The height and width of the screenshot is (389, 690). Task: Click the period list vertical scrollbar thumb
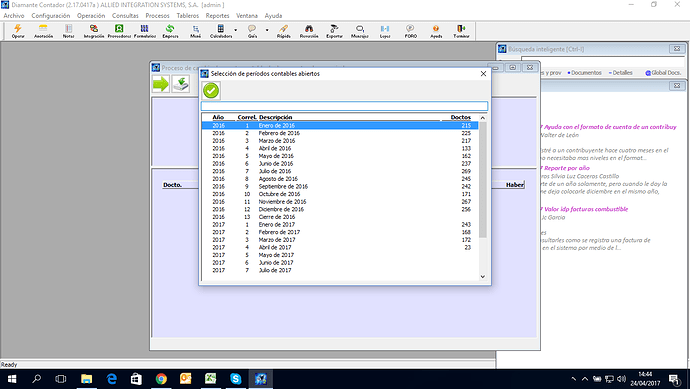tap(483, 180)
